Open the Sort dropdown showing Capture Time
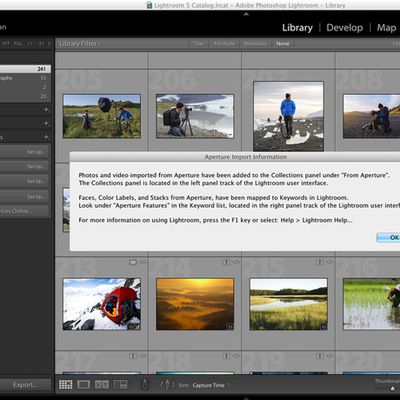Viewport: 400px width, 400px height. pos(211,385)
